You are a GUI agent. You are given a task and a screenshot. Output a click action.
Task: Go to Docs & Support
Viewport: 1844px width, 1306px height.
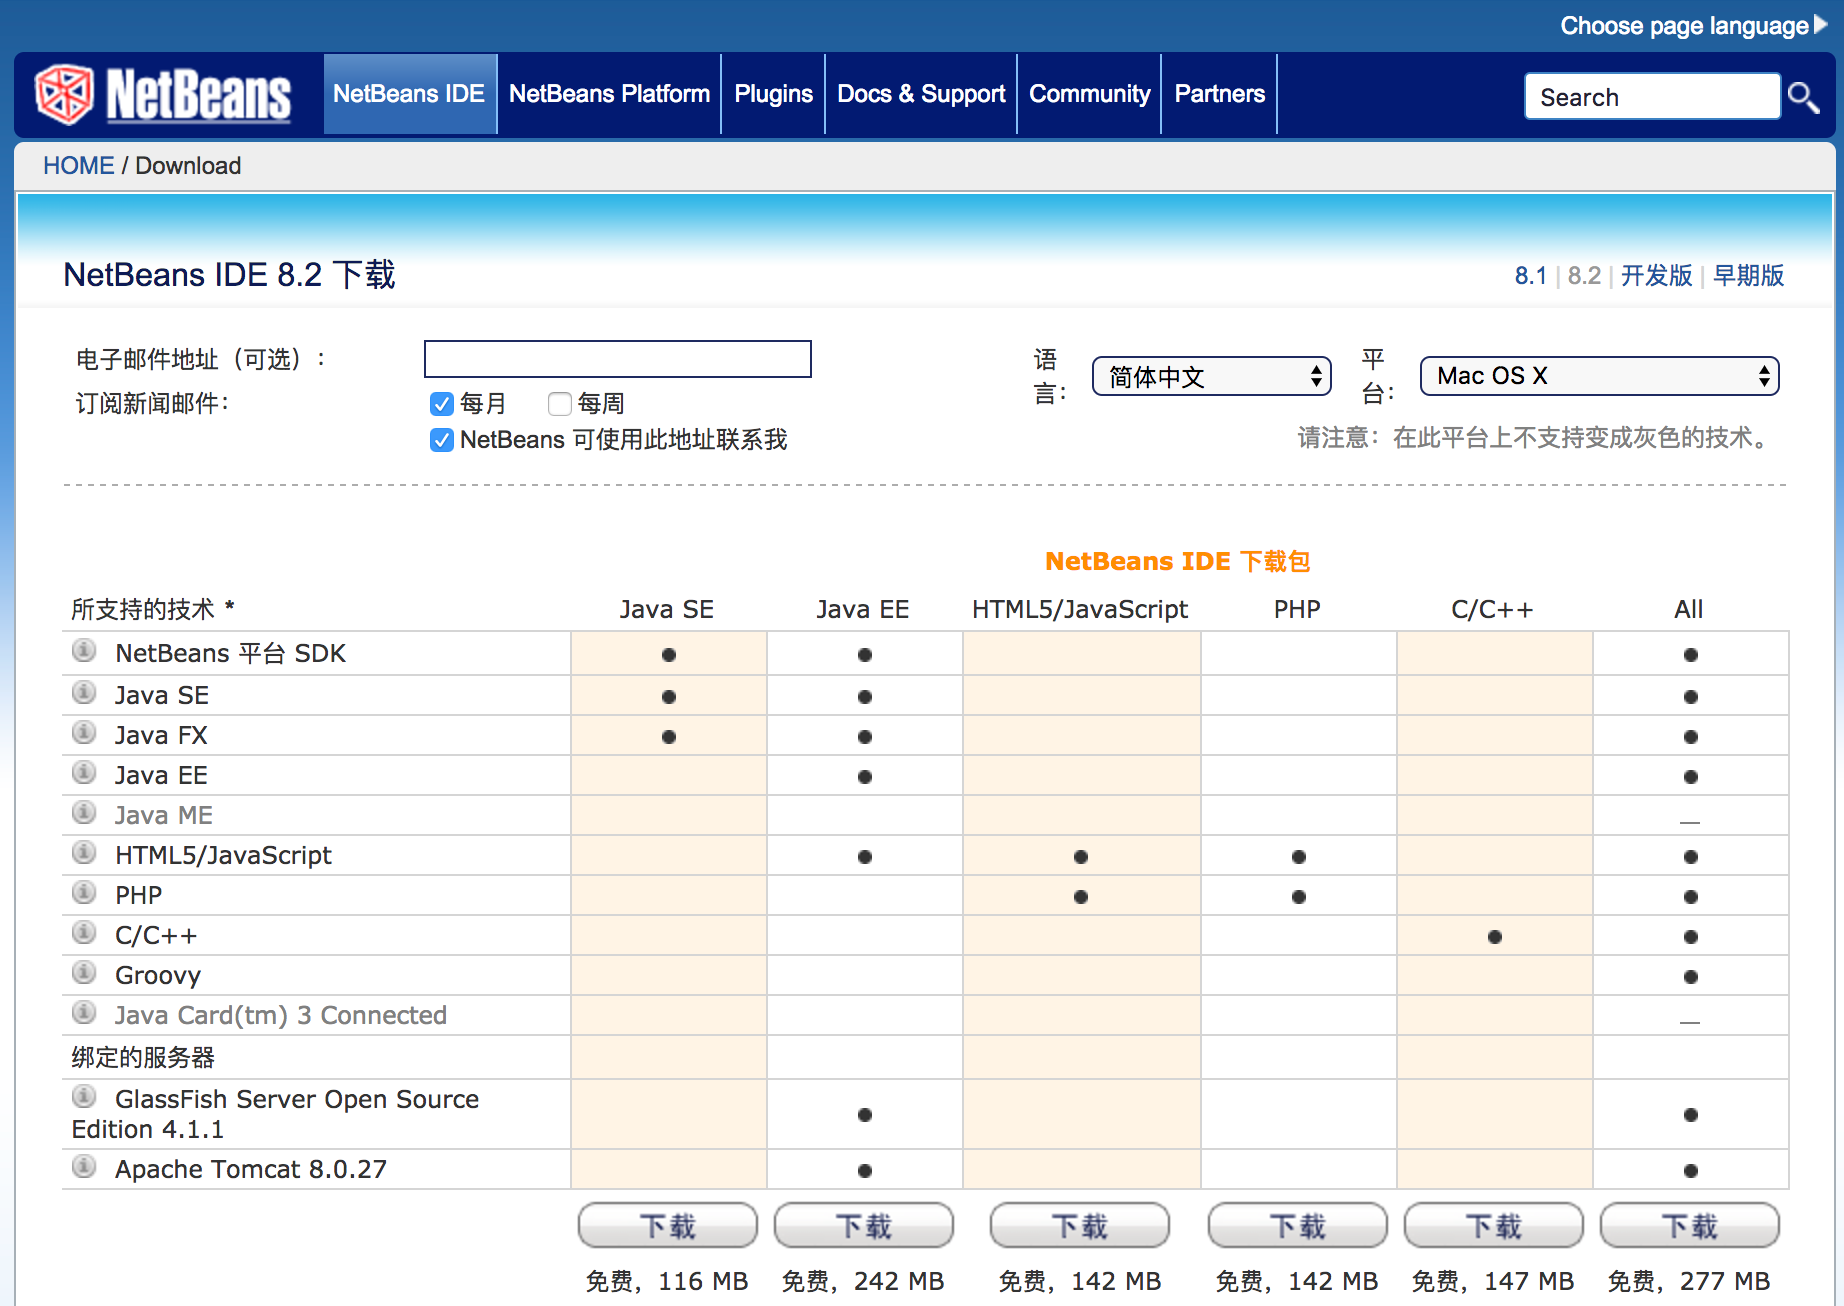tap(921, 94)
